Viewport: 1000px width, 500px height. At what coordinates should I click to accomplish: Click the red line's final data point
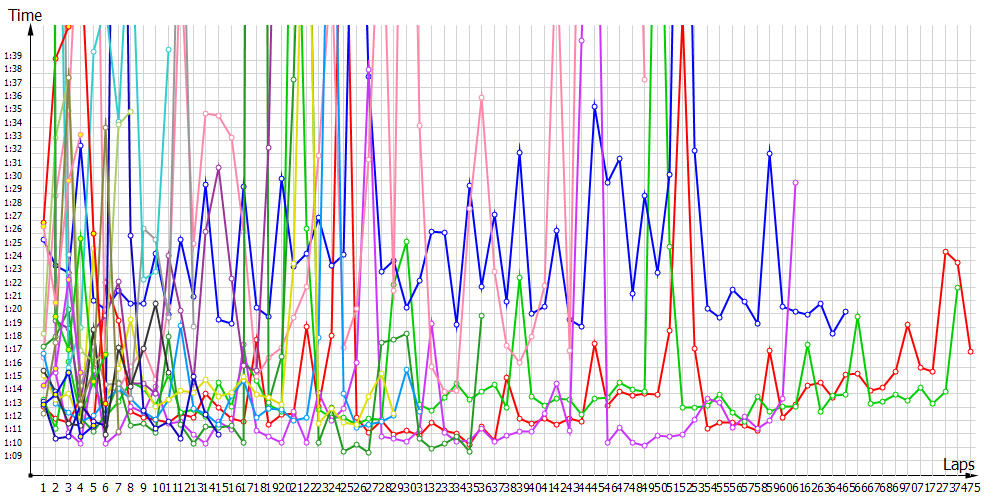pyautogui.click(x=971, y=351)
